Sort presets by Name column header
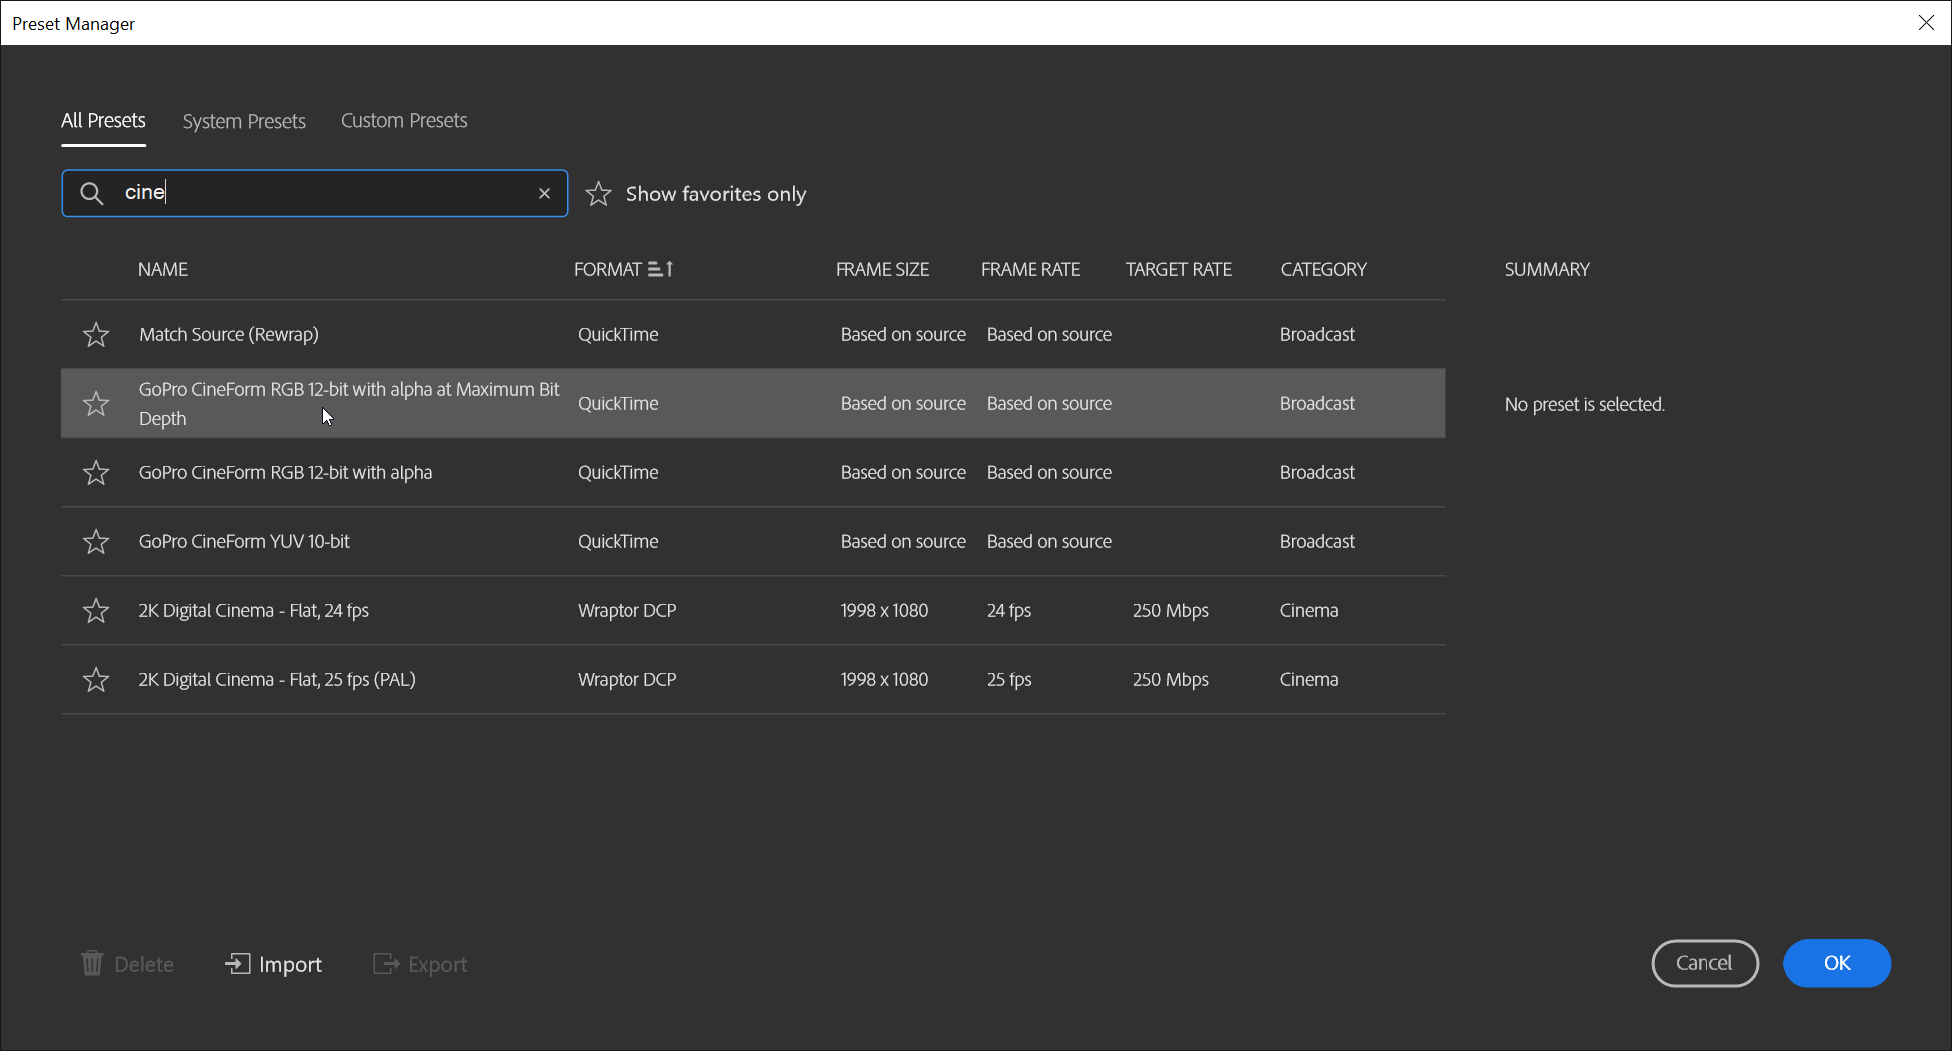 (163, 269)
